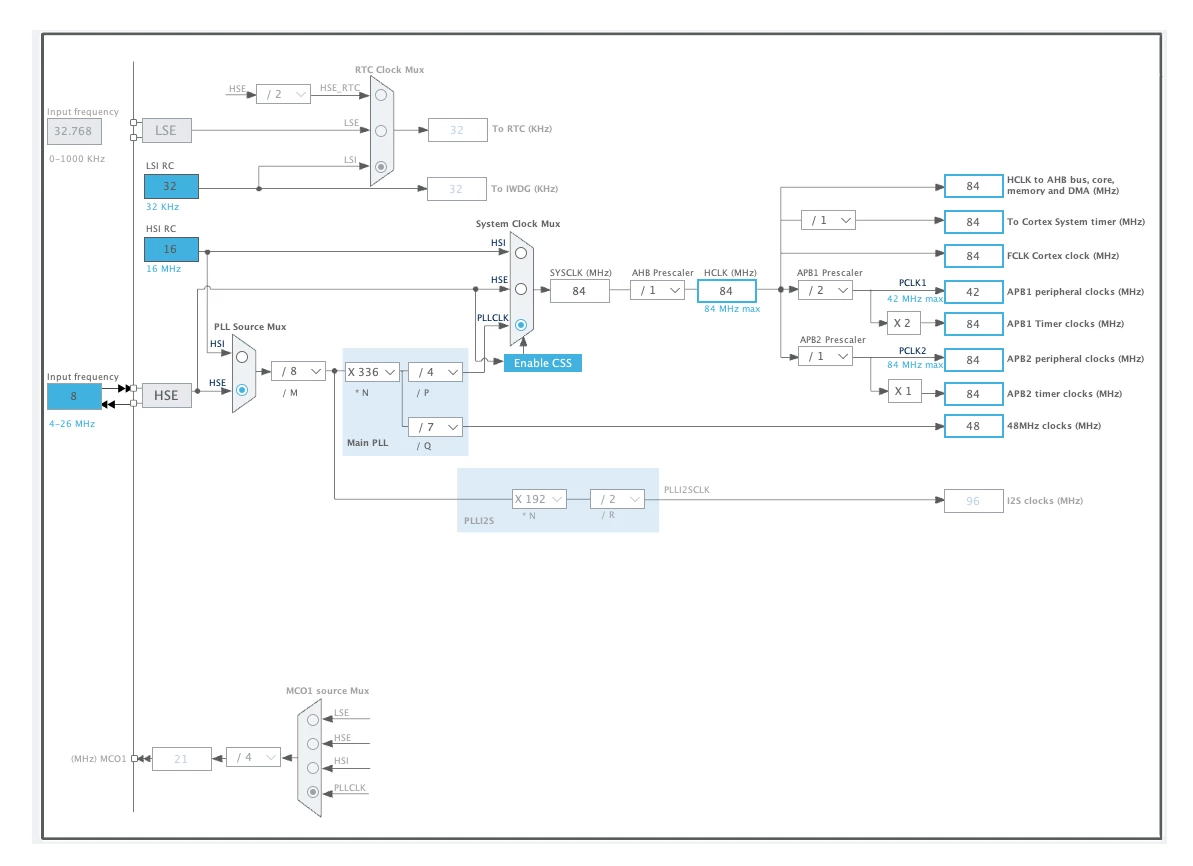Select HSE radio in PLL Source Mux

tap(242, 390)
